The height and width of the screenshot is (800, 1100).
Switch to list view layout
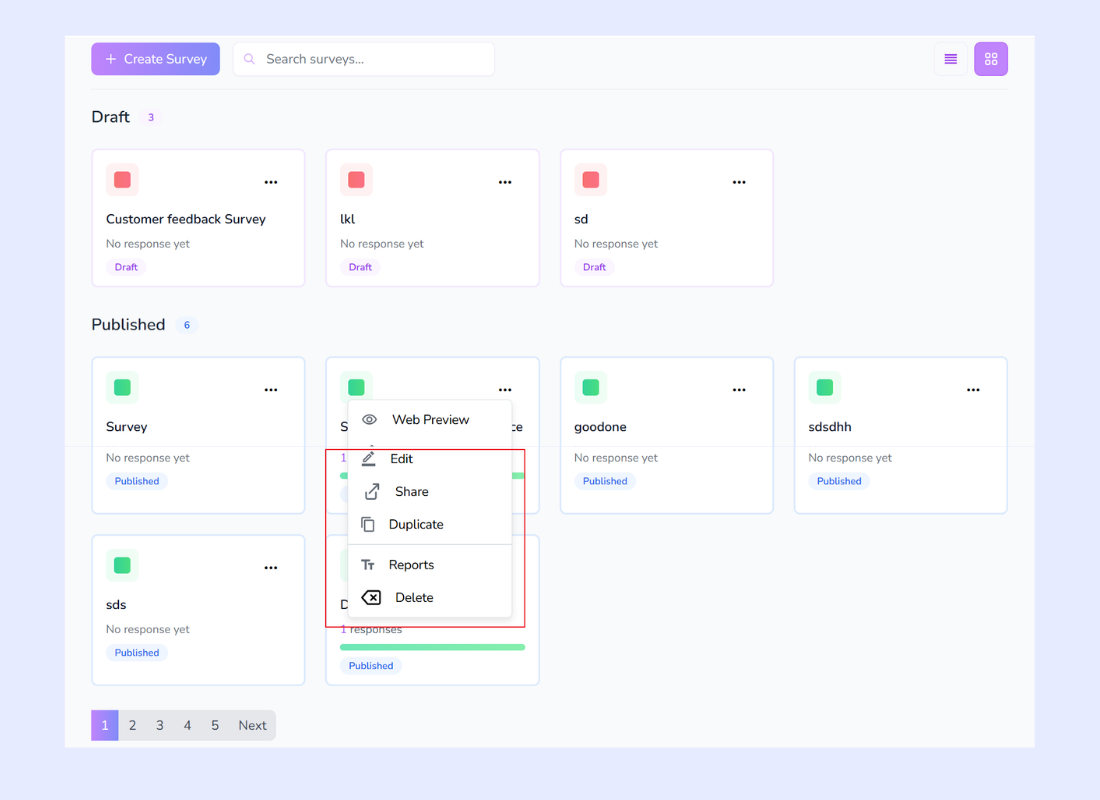(x=950, y=59)
